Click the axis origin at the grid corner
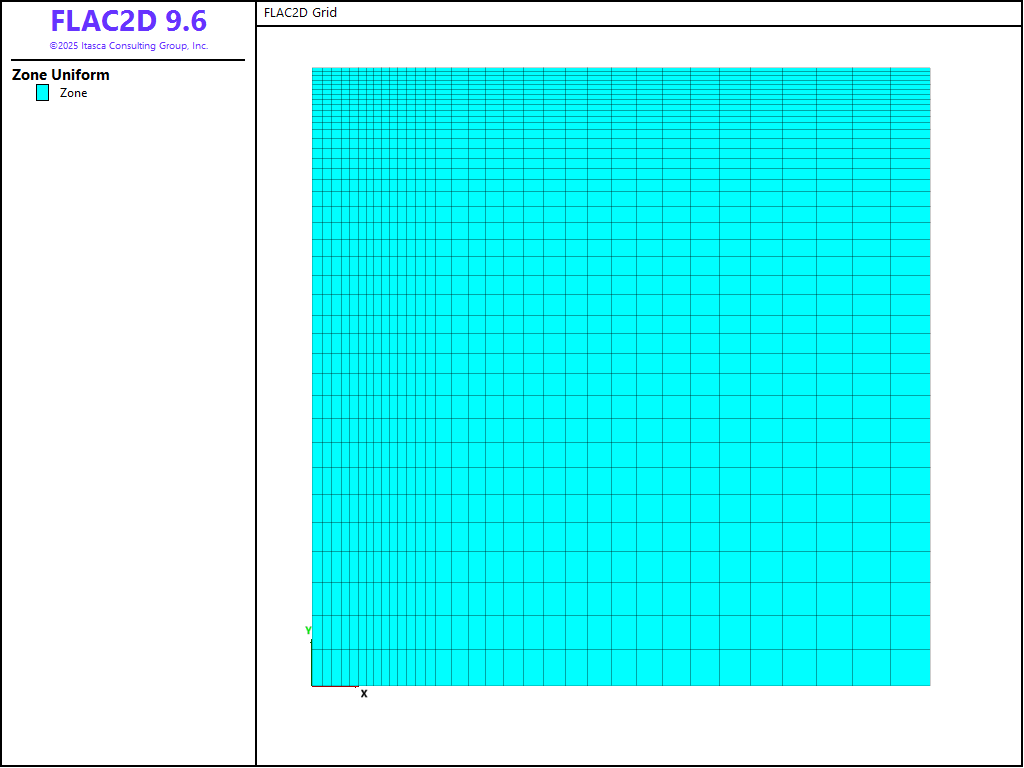This screenshot has height=768, width=1024. [312, 686]
